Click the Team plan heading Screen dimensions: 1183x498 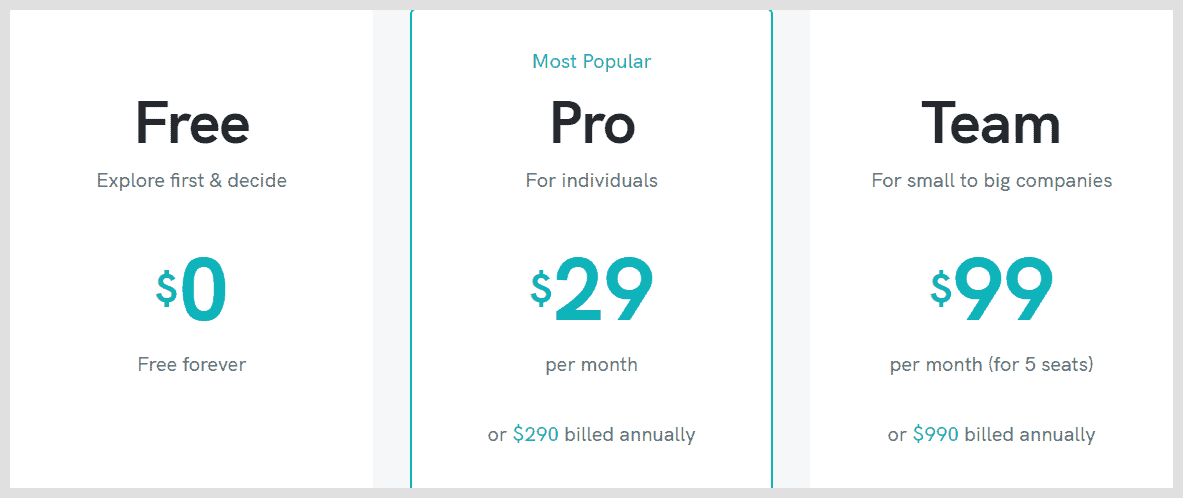click(991, 123)
